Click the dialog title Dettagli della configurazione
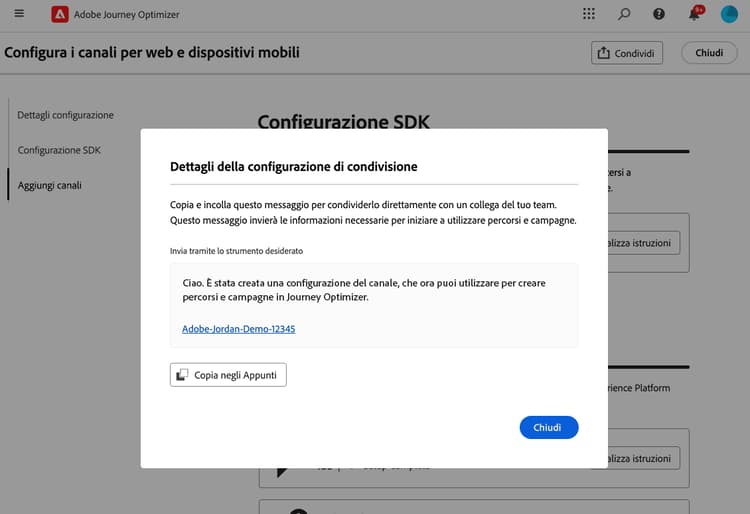This screenshot has width=750, height=514. [294, 166]
